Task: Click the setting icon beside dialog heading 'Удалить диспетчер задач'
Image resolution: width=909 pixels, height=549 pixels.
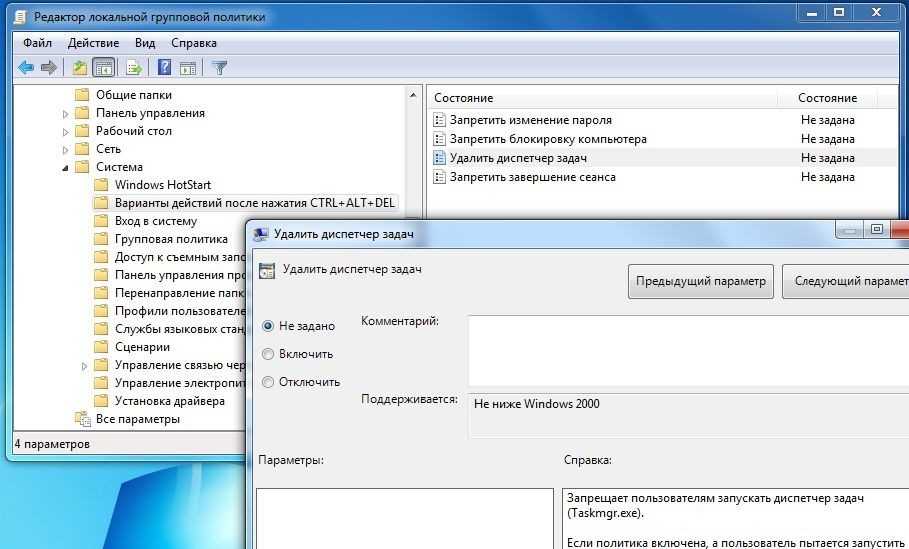Action: pos(267,271)
